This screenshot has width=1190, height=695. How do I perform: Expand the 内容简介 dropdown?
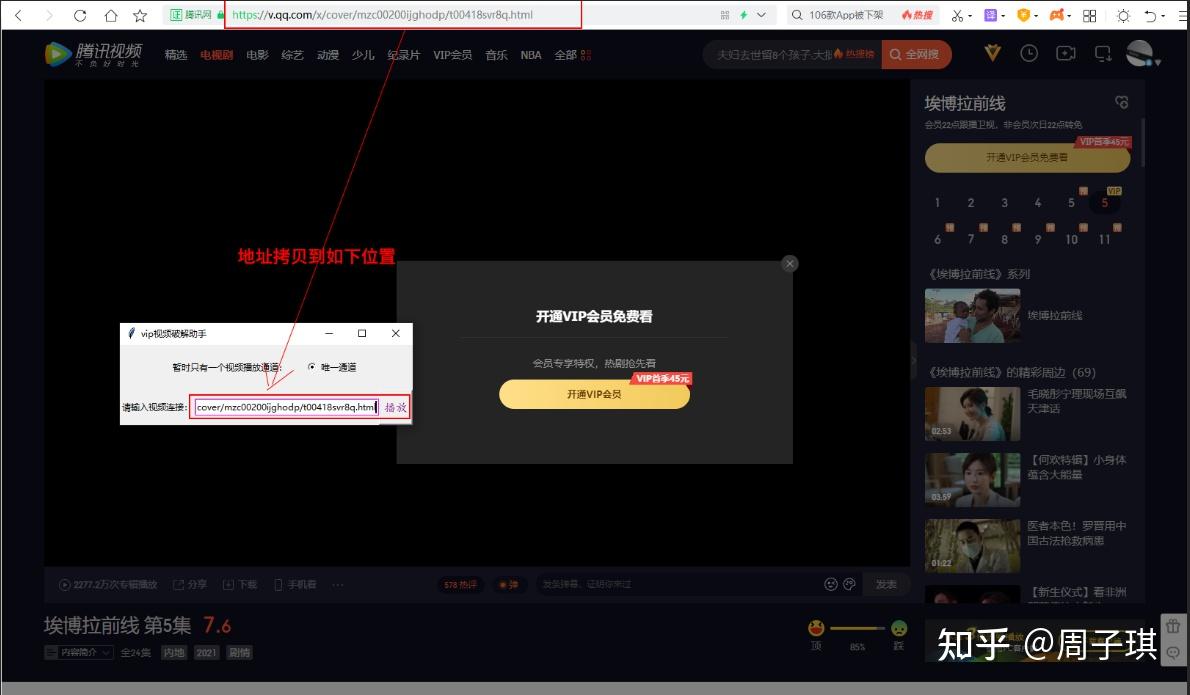pos(79,653)
